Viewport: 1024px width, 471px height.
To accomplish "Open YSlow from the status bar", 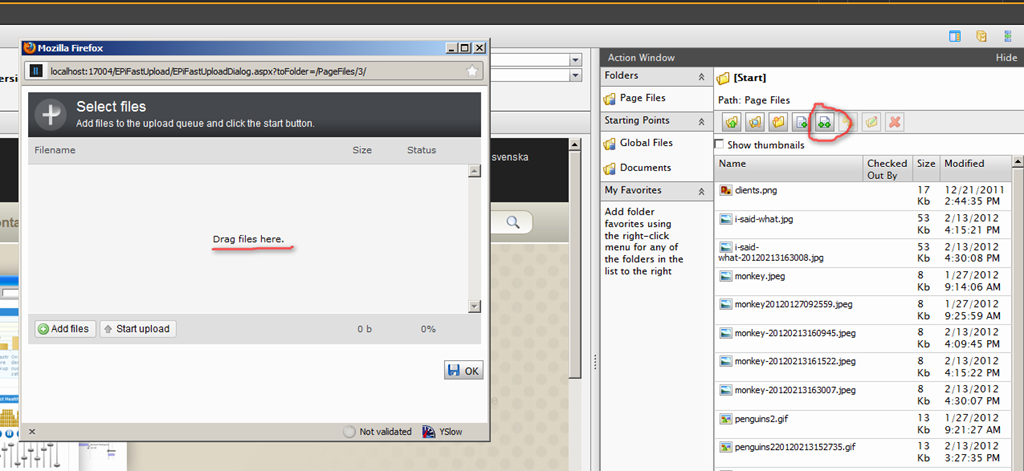I will coord(443,432).
